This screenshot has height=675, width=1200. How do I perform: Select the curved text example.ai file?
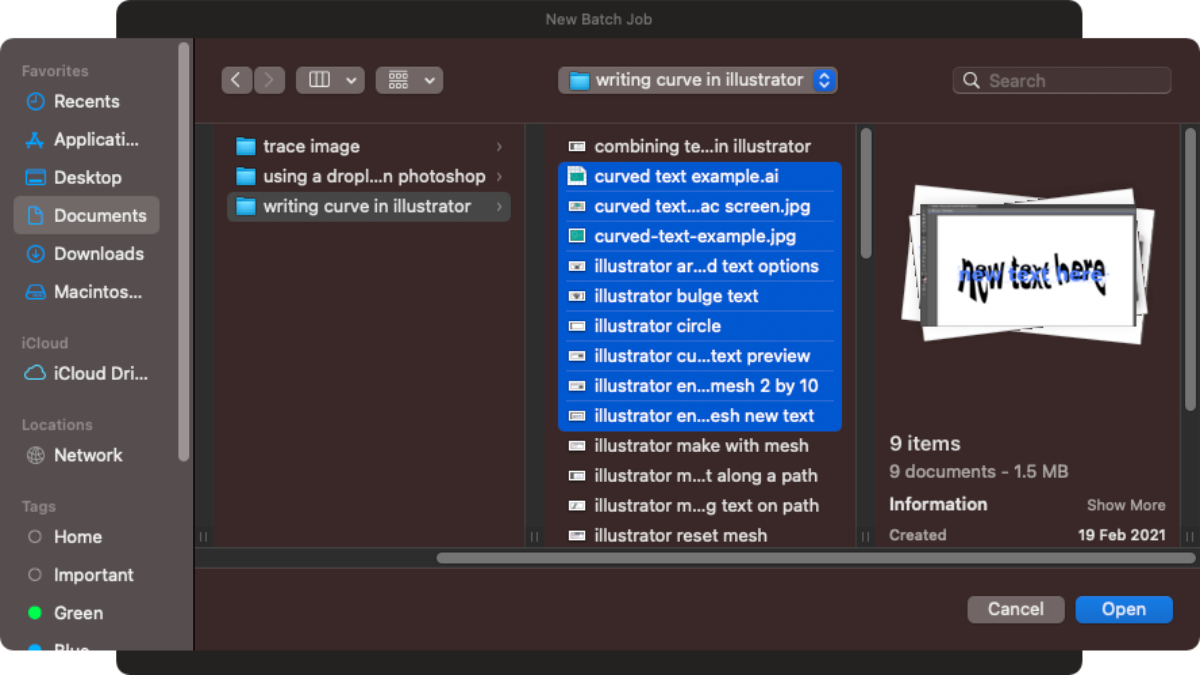[700, 176]
